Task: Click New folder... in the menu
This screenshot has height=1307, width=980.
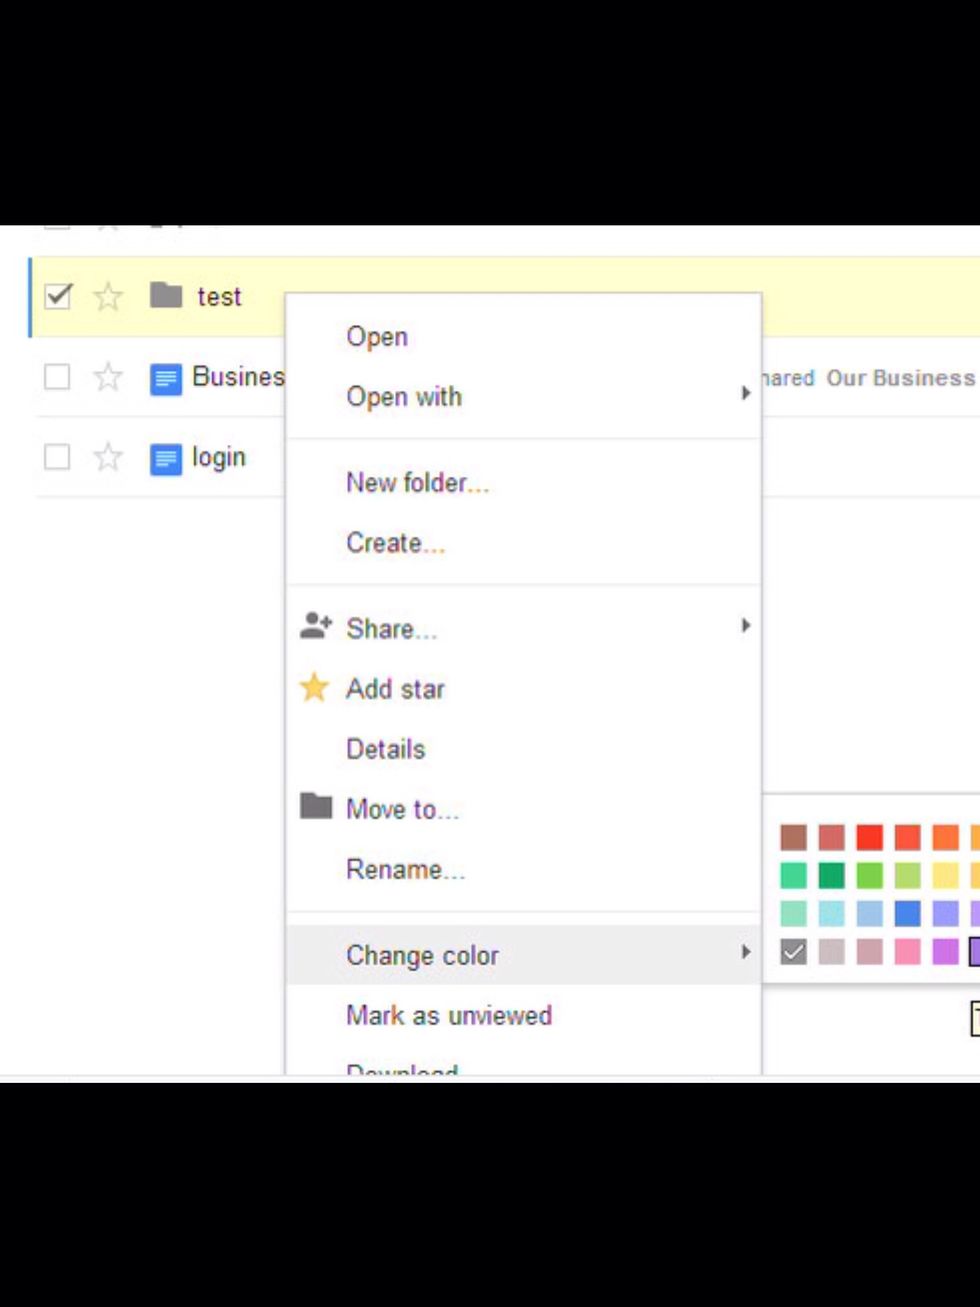Action: pyautogui.click(x=417, y=482)
